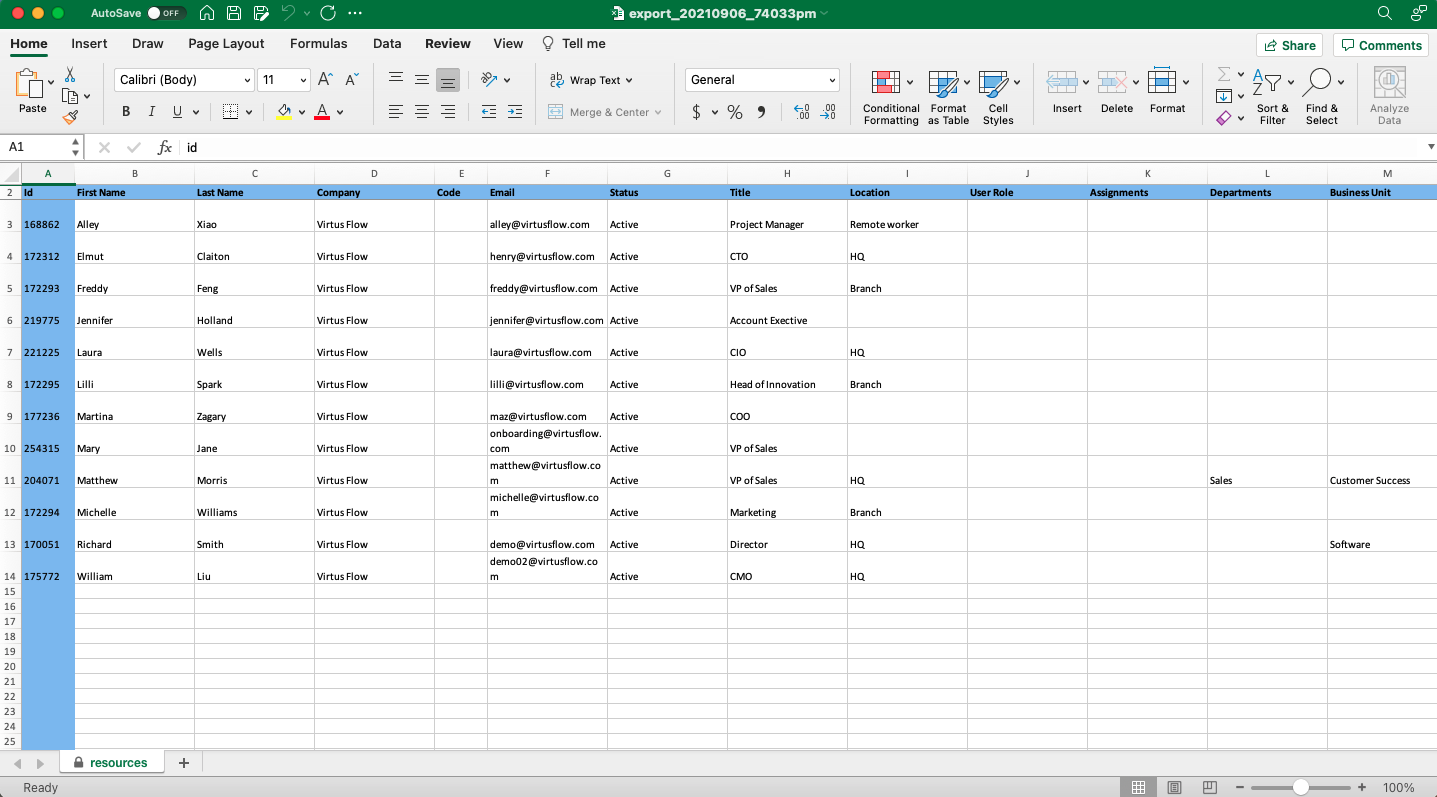The height and width of the screenshot is (797, 1437).
Task: Click the Insert cells button
Action: (1067, 92)
